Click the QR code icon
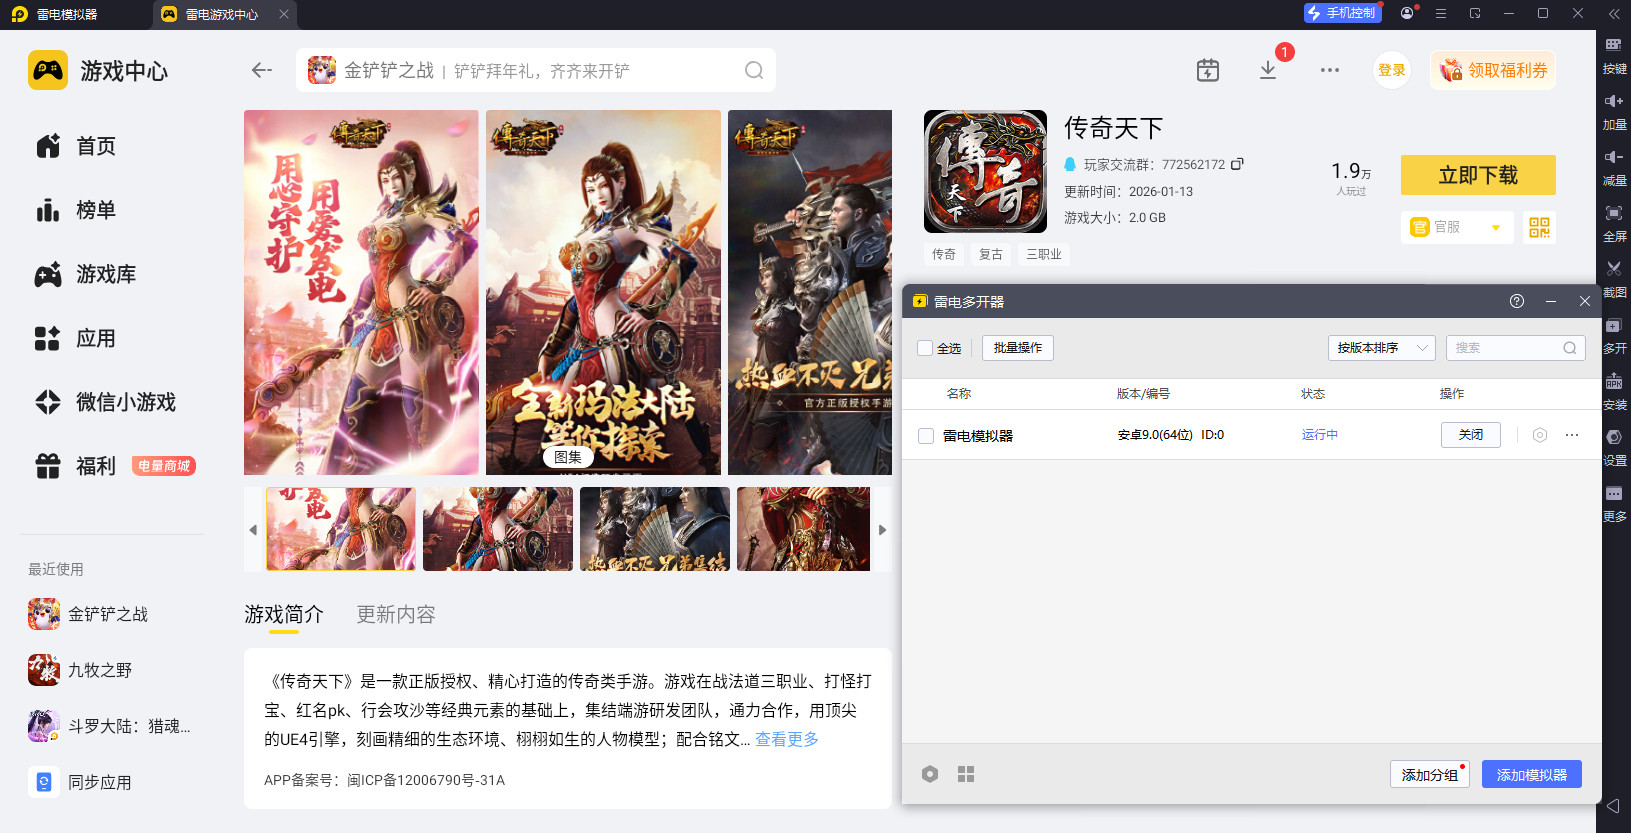Image resolution: width=1631 pixels, height=833 pixels. click(x=1539, y=227)
